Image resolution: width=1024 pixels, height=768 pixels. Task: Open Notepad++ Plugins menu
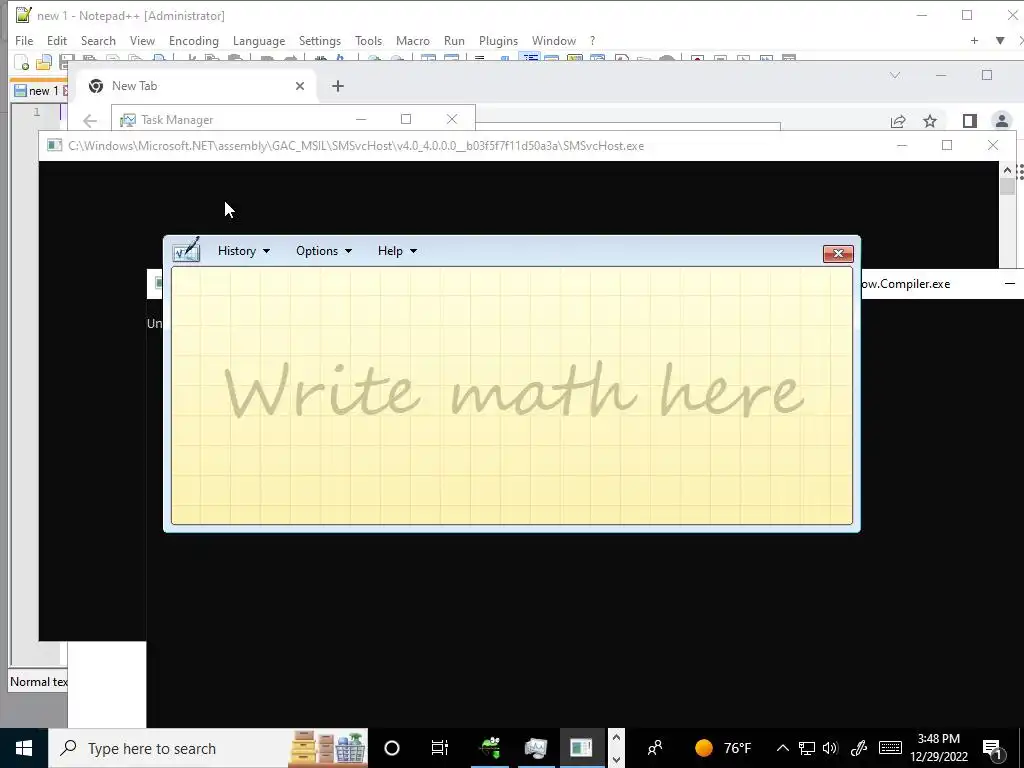[498, 40]
